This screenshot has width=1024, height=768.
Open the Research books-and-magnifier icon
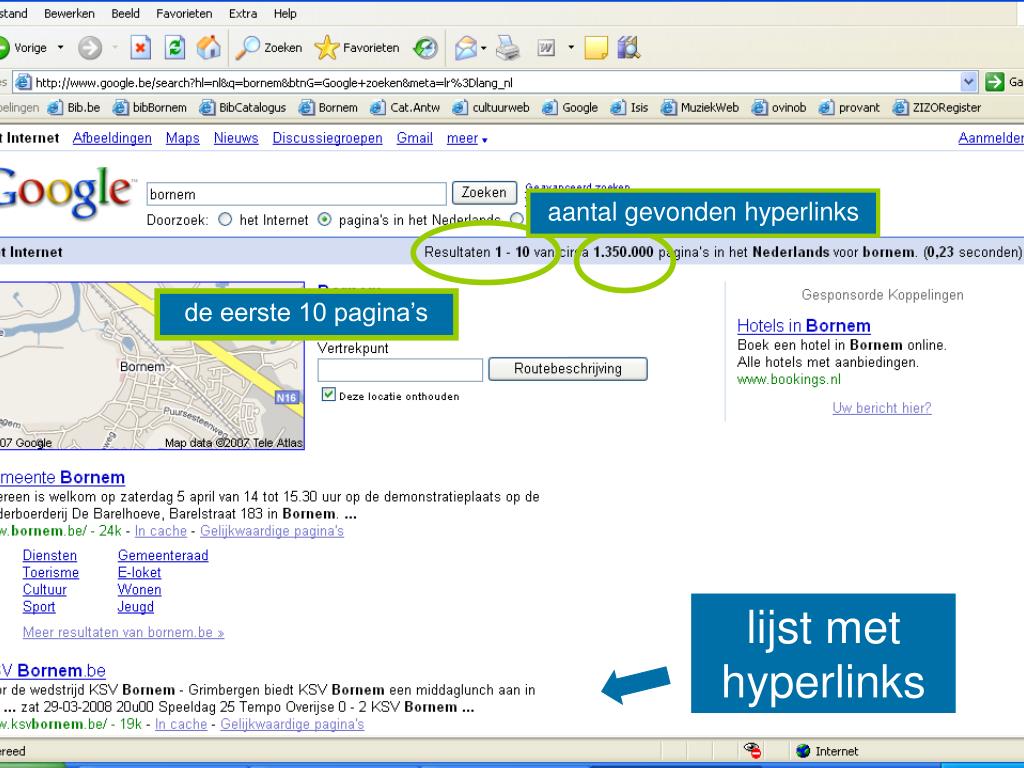628,48
